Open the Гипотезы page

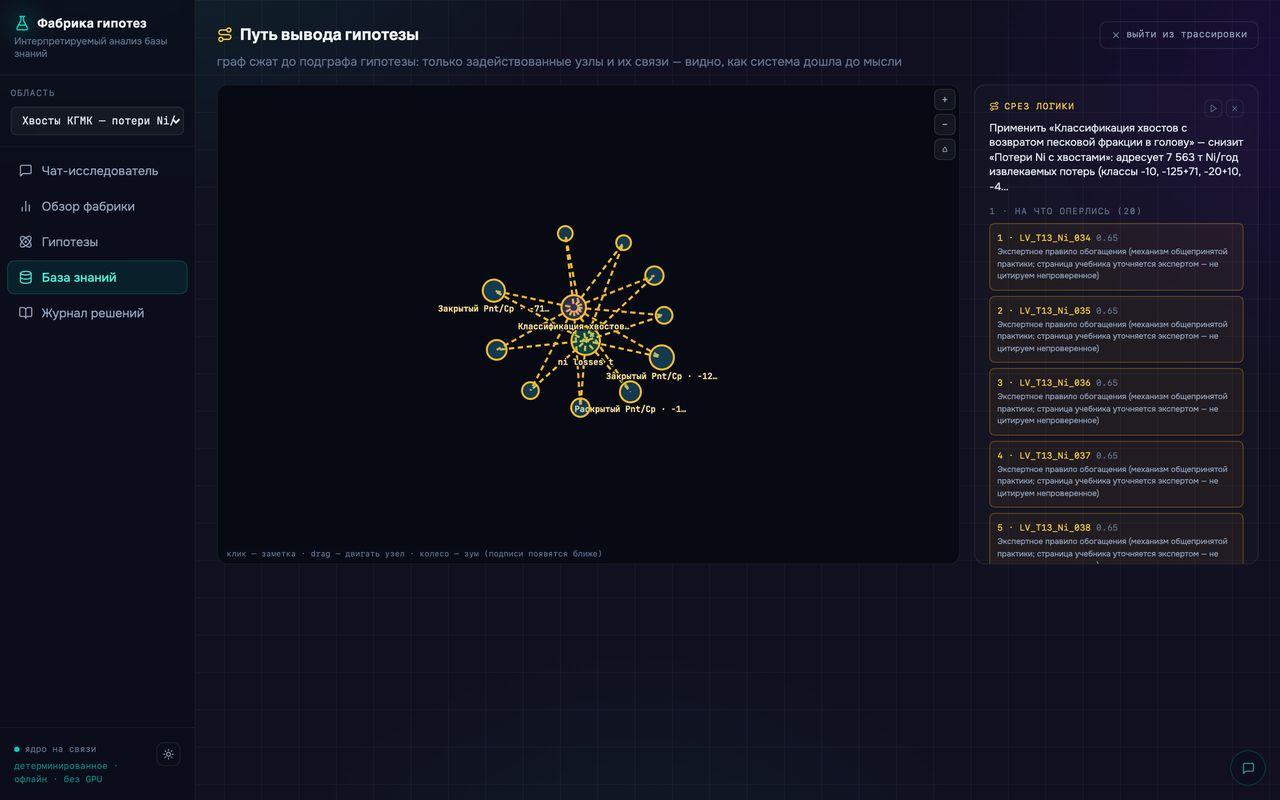97,242
